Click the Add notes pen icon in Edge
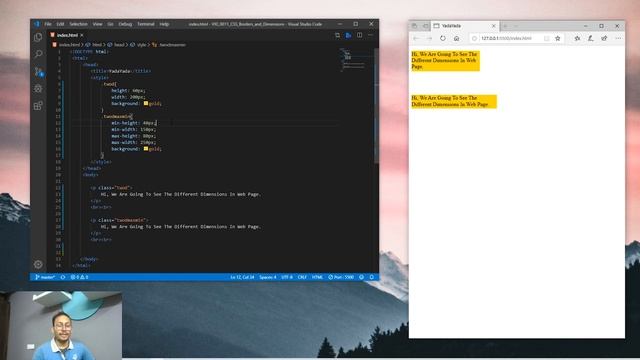 coord(591,38)
